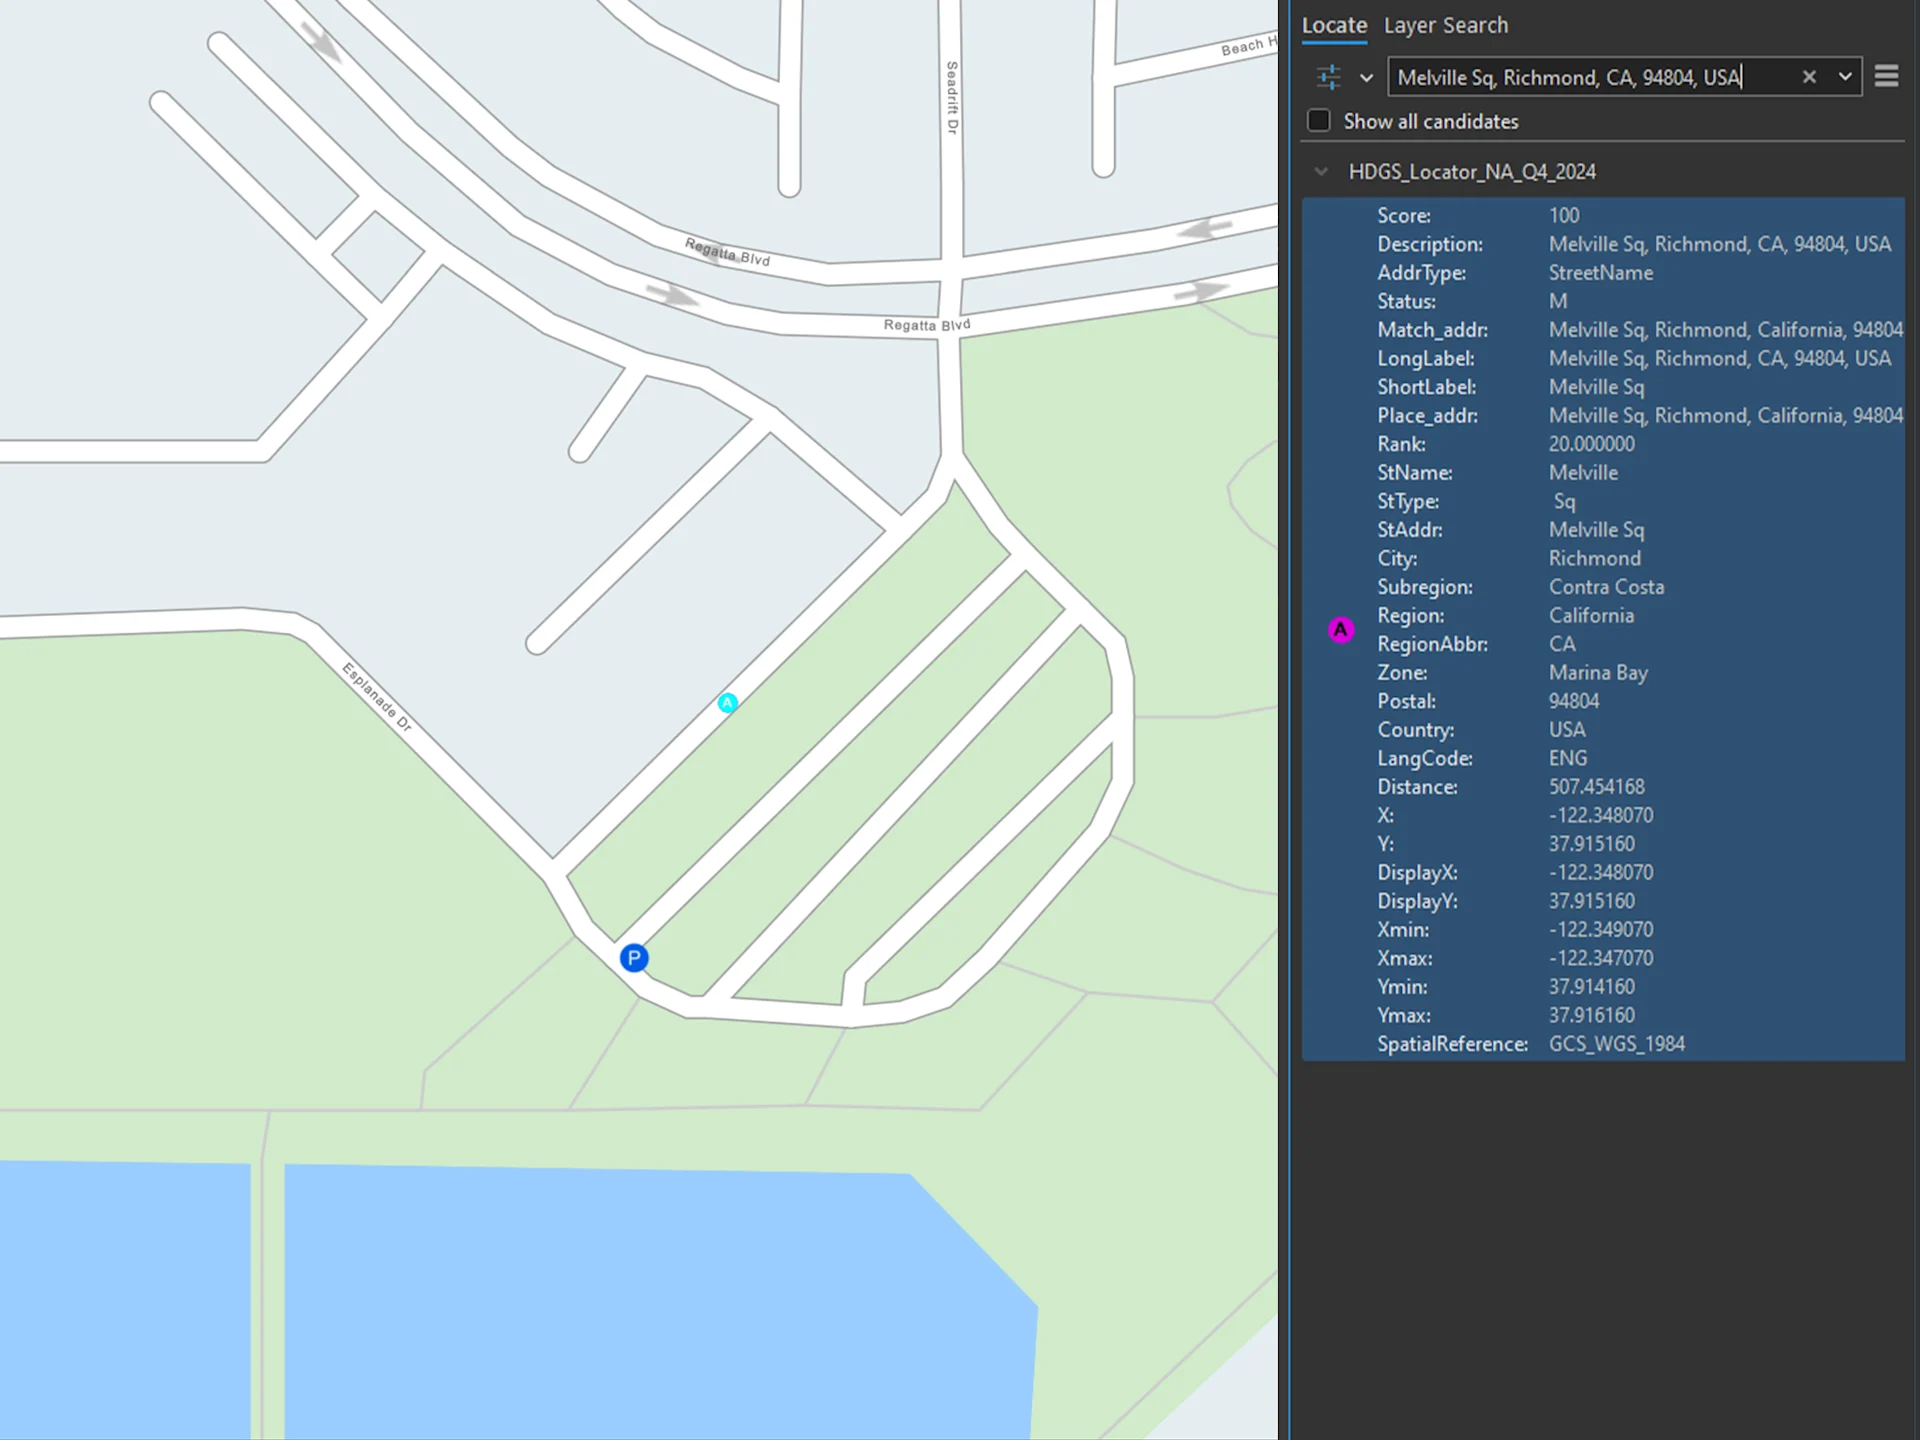Open search history dropdown in search box
1920x1440 pixels.
click(x=1845, y=77)
